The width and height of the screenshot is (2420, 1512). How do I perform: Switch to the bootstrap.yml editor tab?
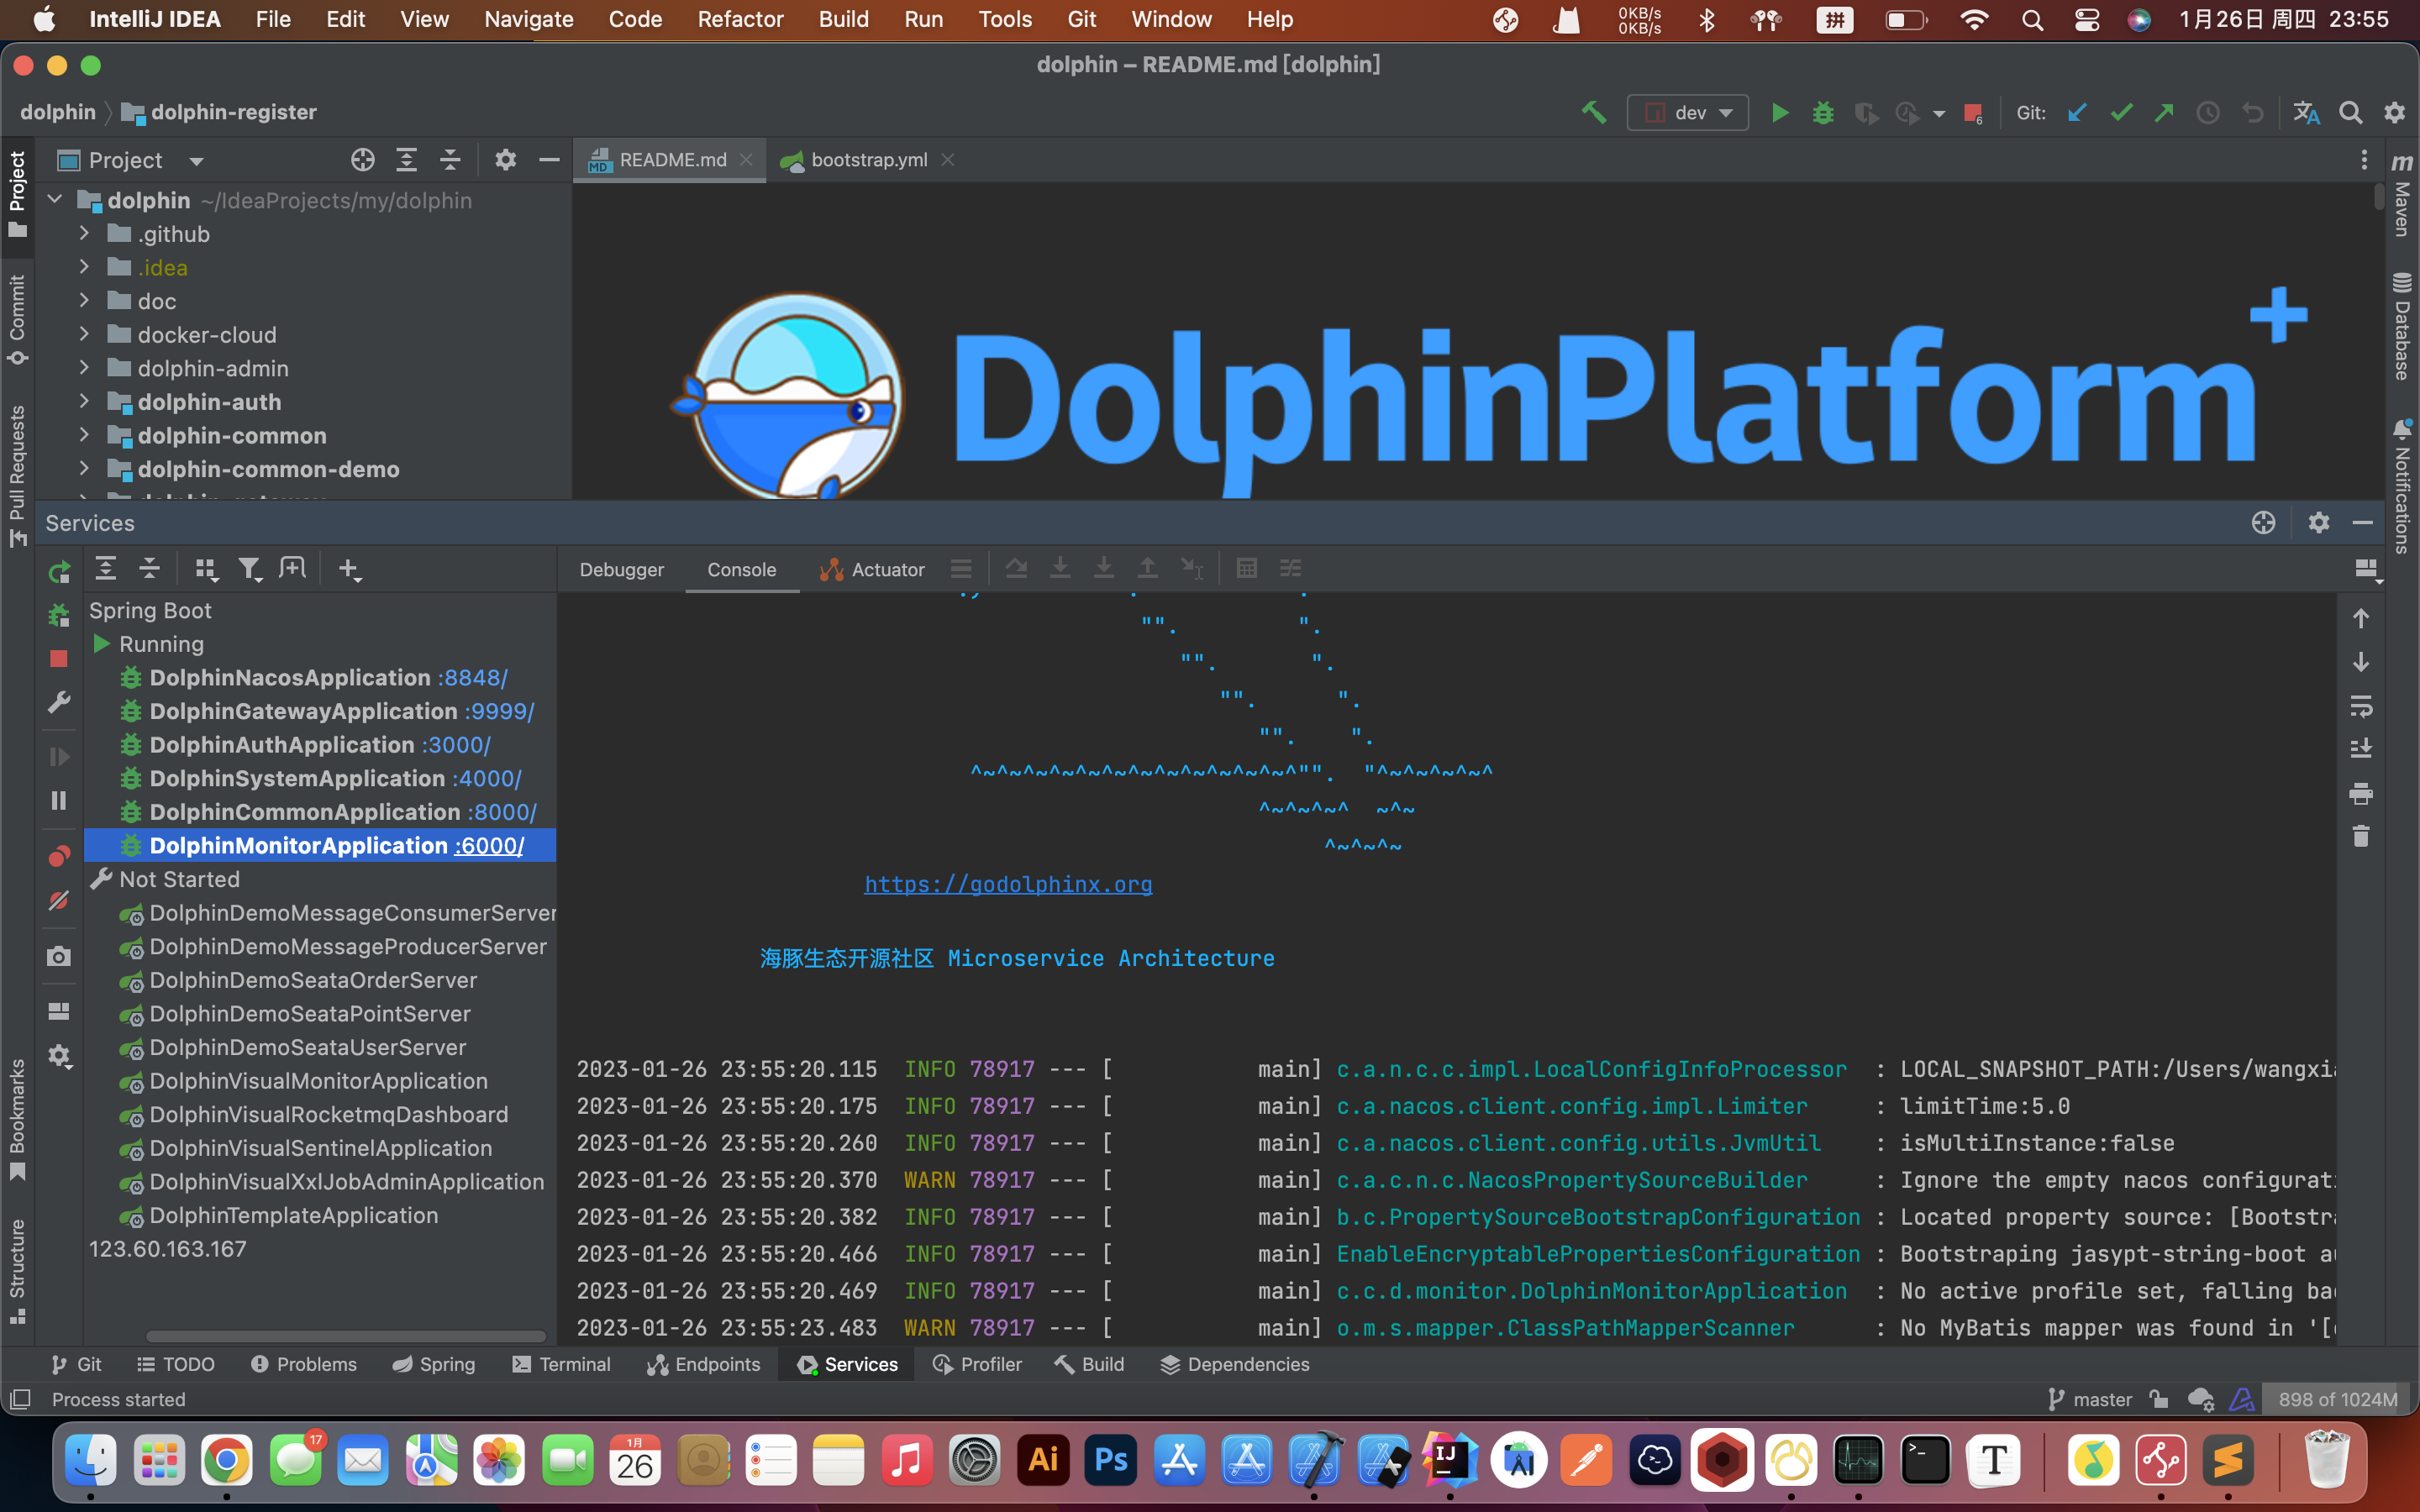tap(868, 160)
